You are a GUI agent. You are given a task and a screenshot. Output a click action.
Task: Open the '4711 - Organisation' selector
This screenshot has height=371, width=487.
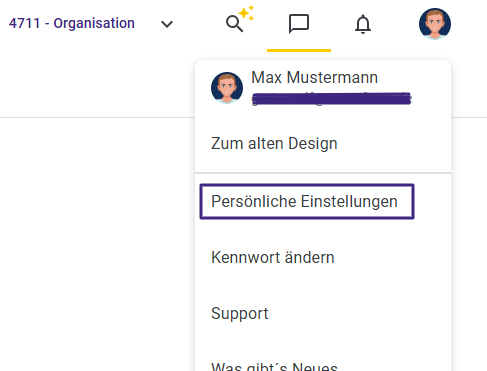tap(91, 24)
